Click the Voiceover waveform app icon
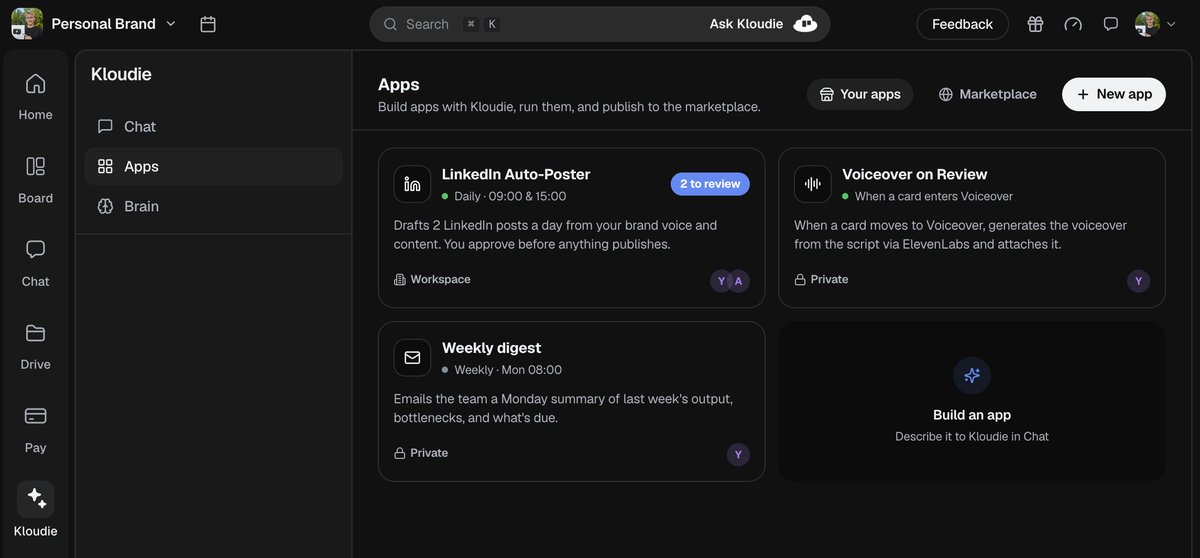Screen dimensions: 1200x558 (x=813, y=184)
